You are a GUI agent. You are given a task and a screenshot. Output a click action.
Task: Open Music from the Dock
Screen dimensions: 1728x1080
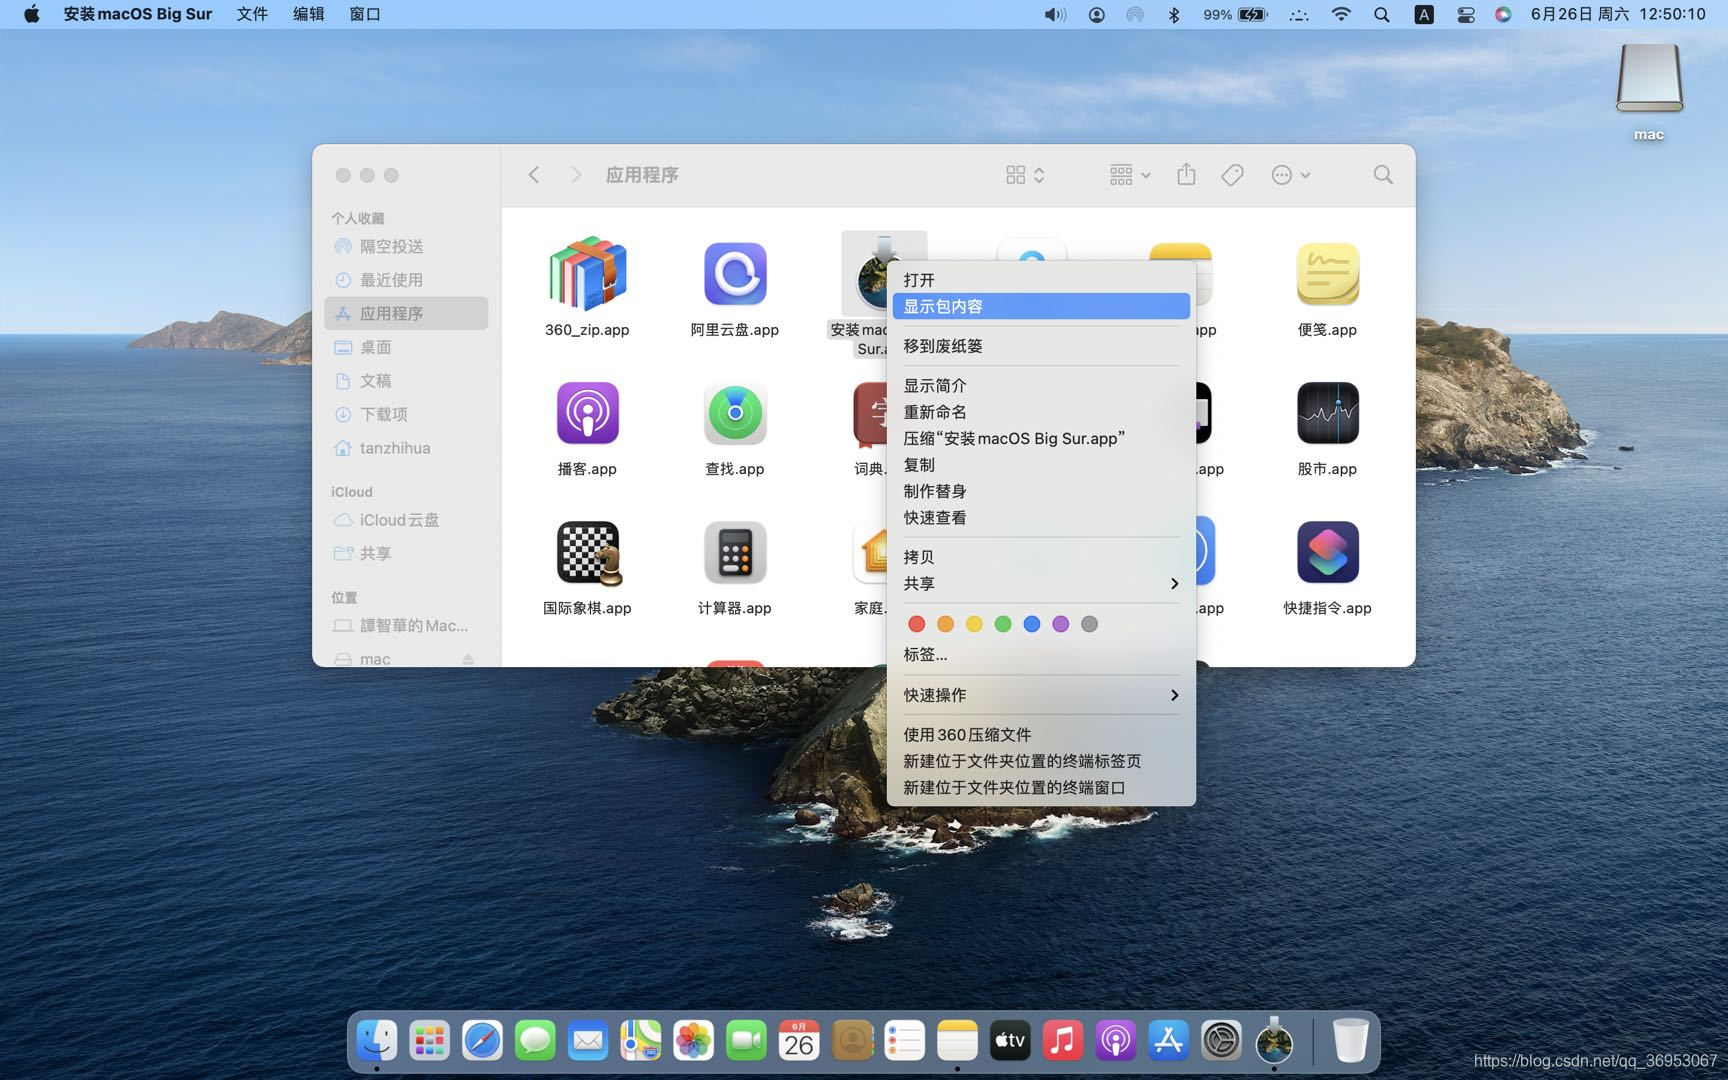[1063, 1041]
